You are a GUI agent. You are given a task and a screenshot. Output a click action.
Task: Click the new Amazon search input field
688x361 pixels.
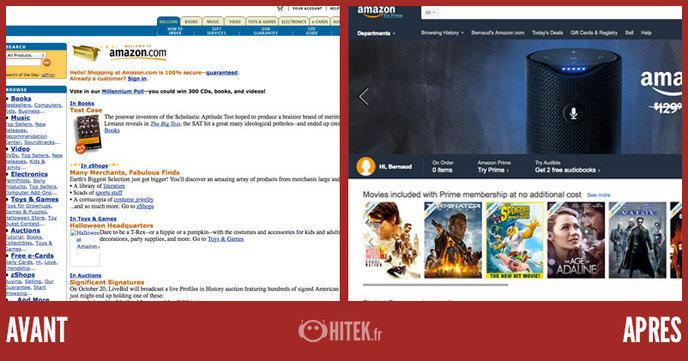tap(560, 13)
